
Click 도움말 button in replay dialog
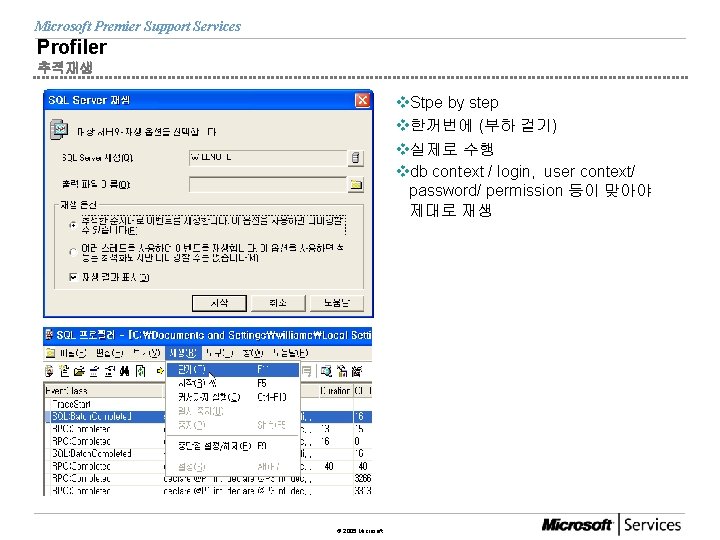click(337, 303)
